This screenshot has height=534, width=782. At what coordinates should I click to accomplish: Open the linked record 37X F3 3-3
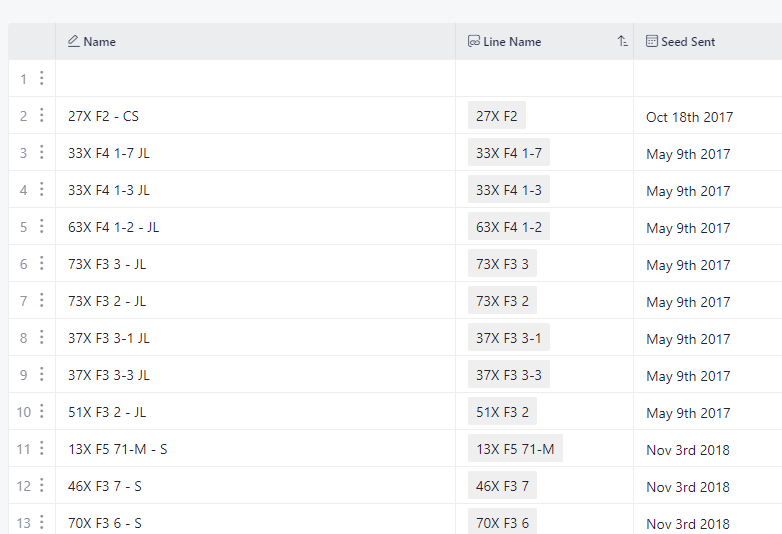509,375
